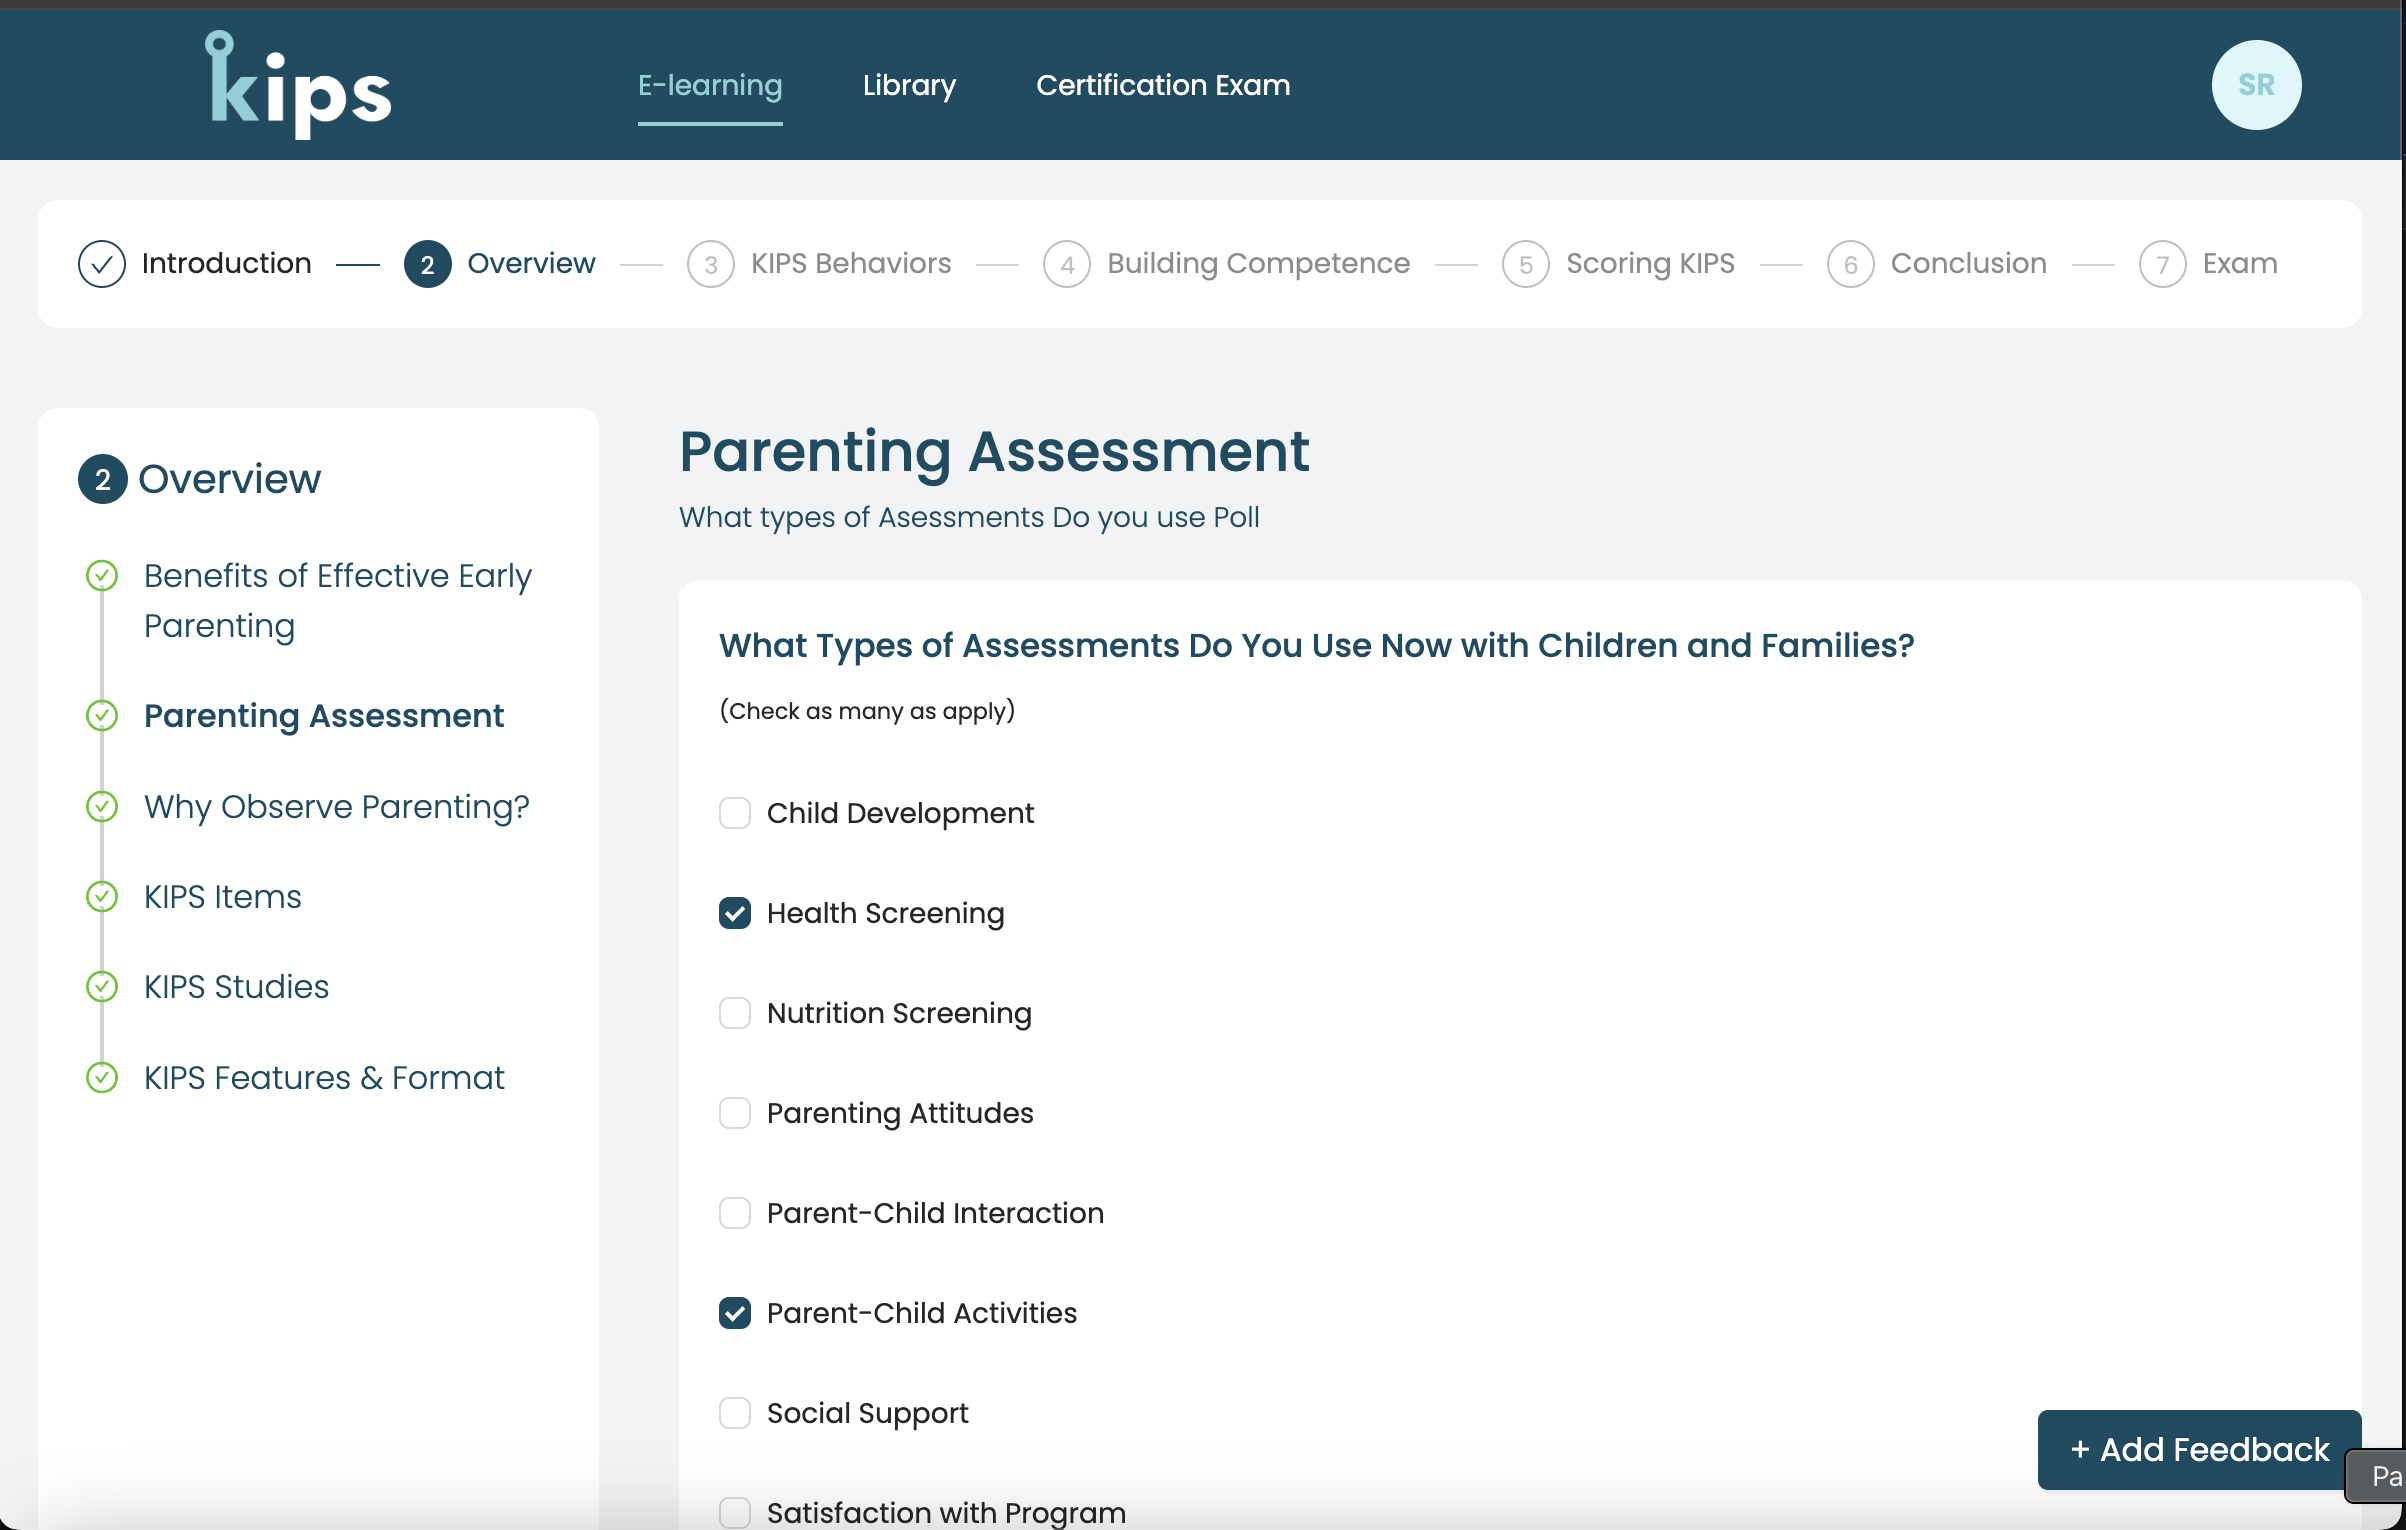2406x1530 pixels.
Task: Open the KIPS Items lesson
Action: pos(223,896)
